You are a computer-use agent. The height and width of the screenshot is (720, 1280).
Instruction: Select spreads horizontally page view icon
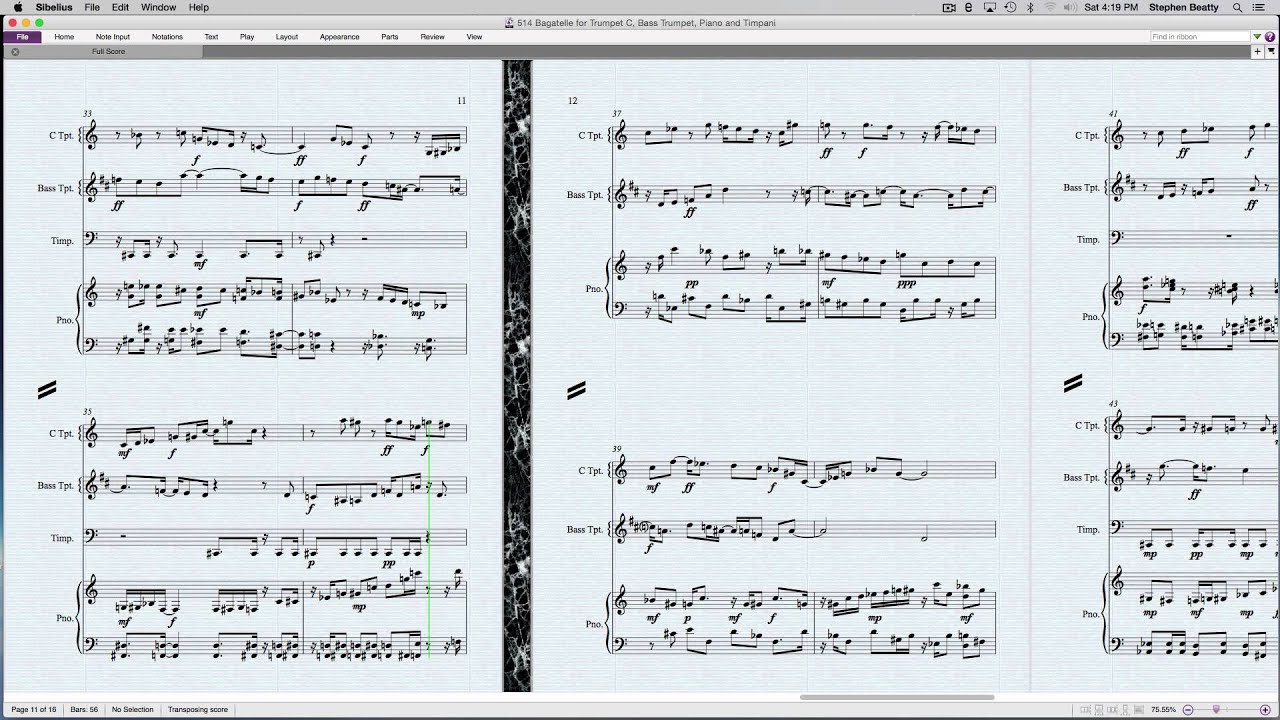tap(1085, 709)
